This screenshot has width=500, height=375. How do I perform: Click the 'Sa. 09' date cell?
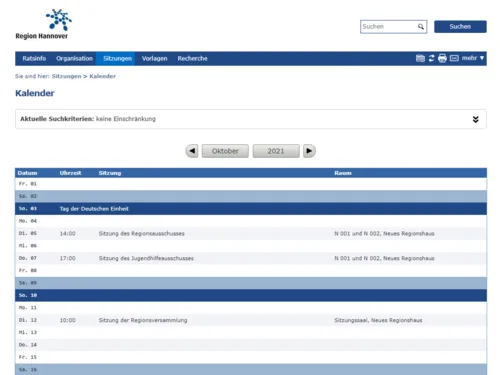pos(28,283)
